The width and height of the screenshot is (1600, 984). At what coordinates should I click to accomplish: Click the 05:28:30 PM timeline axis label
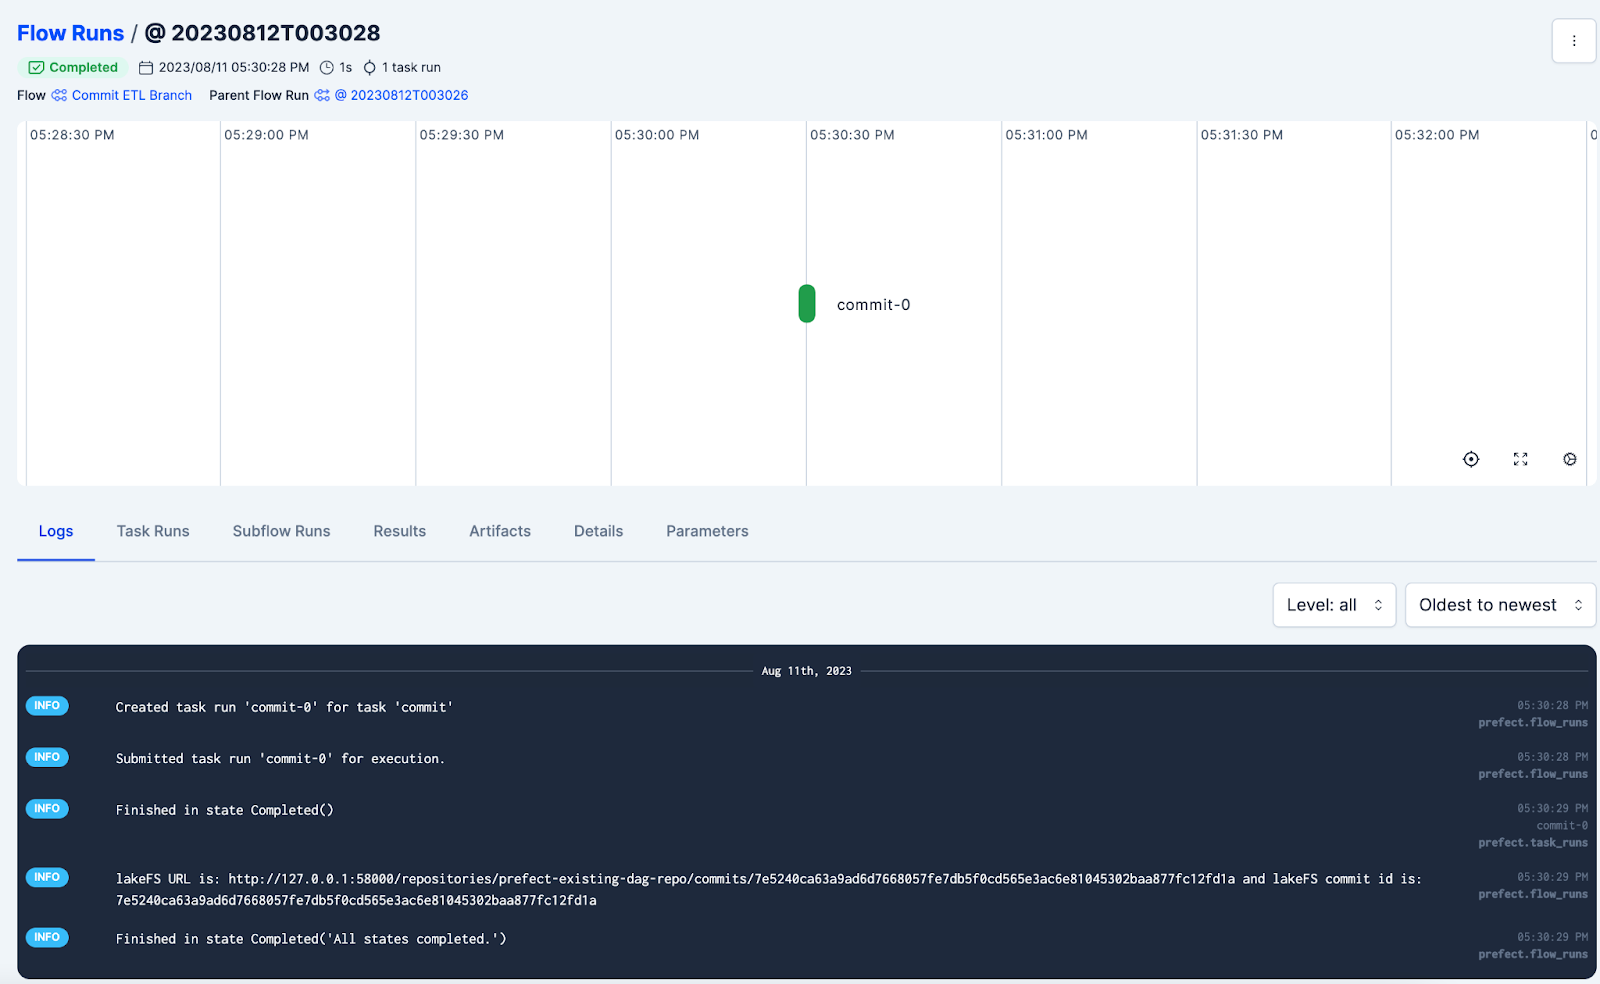click(72, 135)
